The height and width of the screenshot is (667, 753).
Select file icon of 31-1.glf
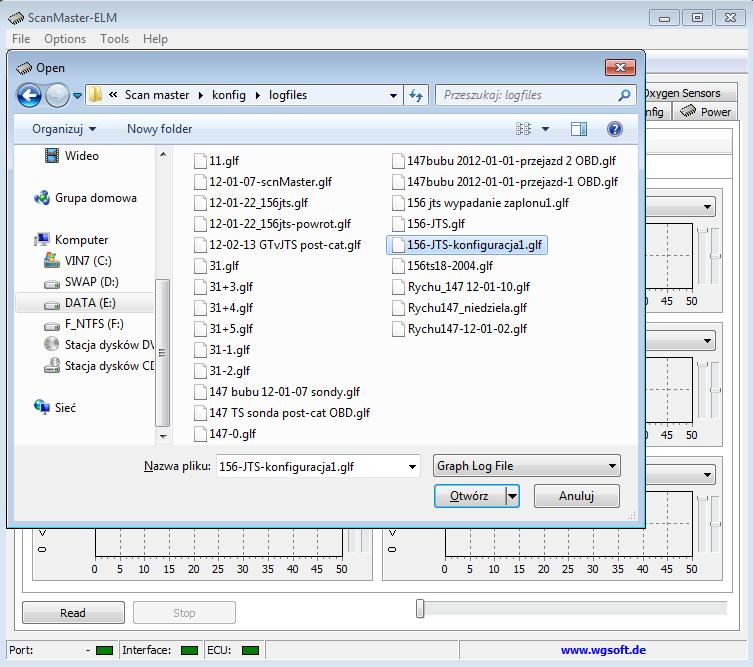point(200,350)
